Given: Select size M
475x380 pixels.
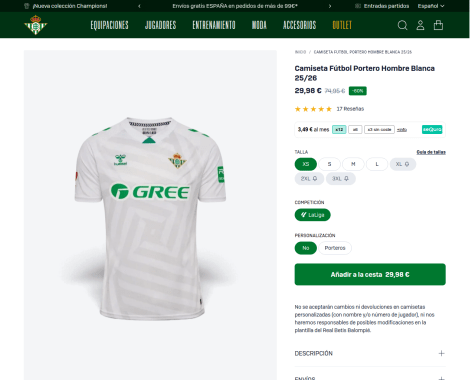Looking at the screenshot, I should 353,164.
